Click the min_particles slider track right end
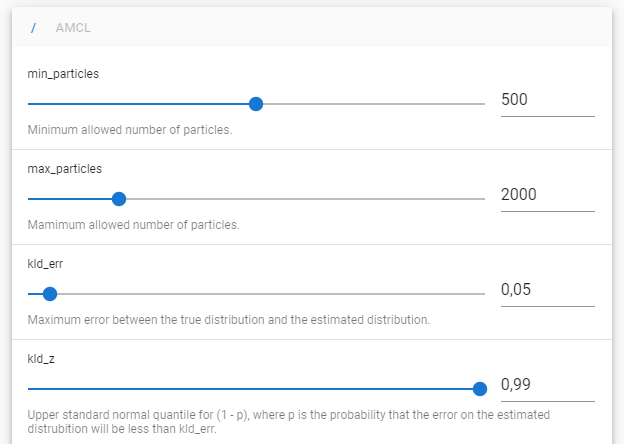Viewport: 624px width, 444px height. pos(483,104)
